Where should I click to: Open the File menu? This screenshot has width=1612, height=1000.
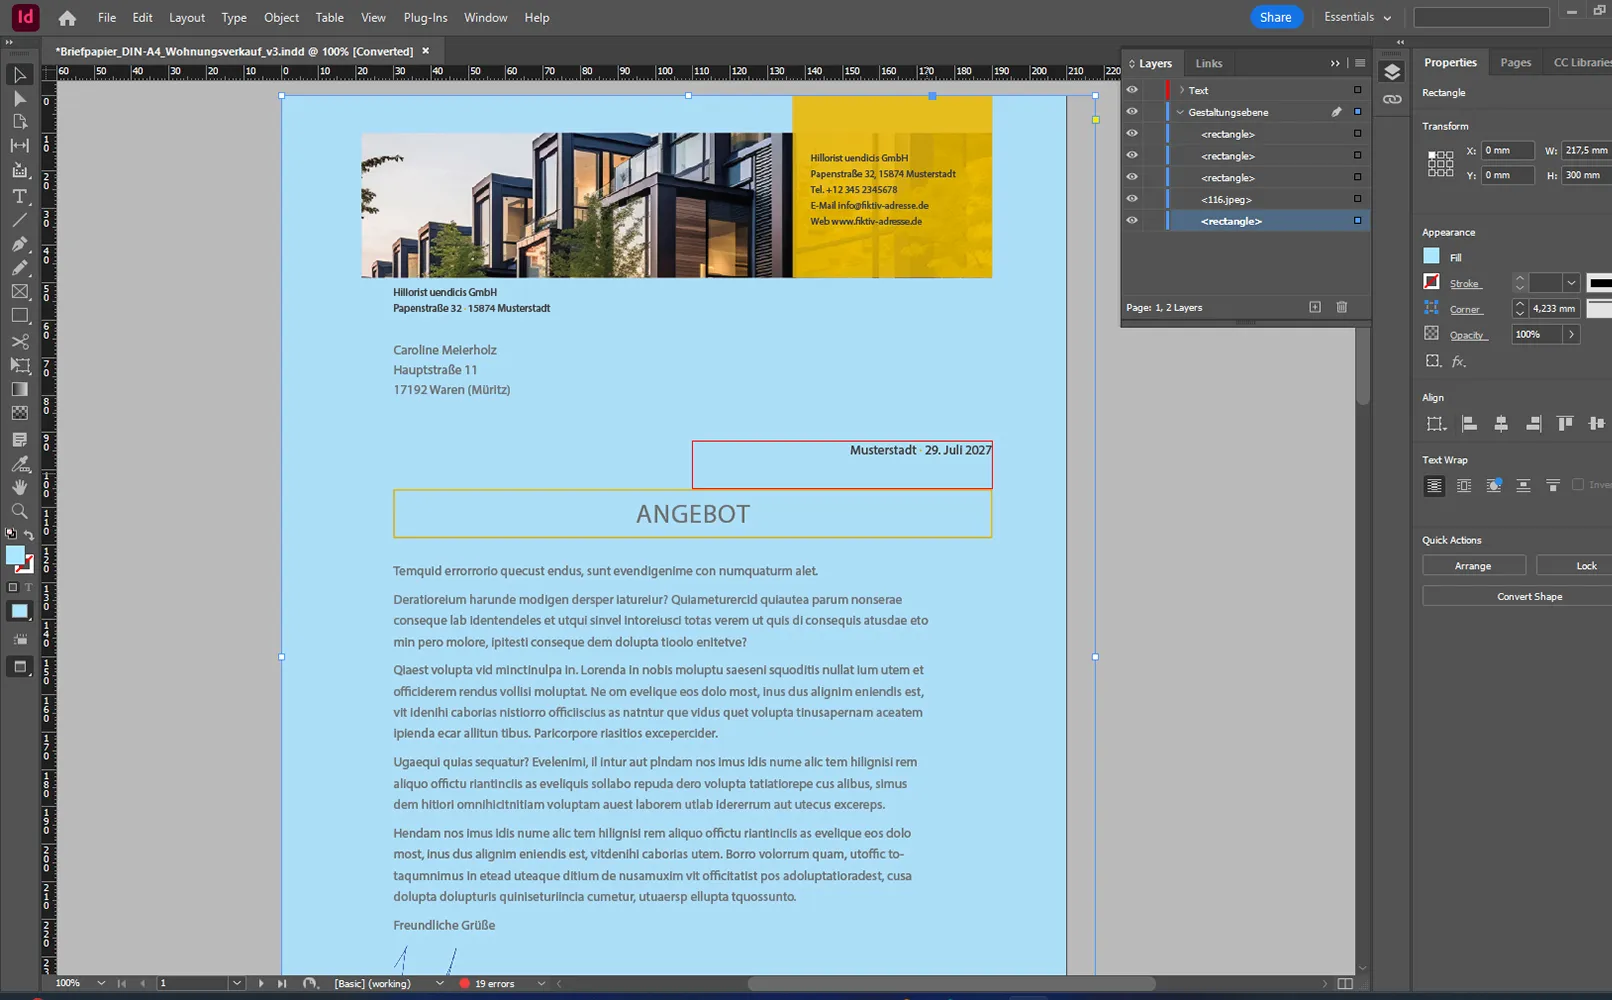pyautogui.click(x=107, y=18)
